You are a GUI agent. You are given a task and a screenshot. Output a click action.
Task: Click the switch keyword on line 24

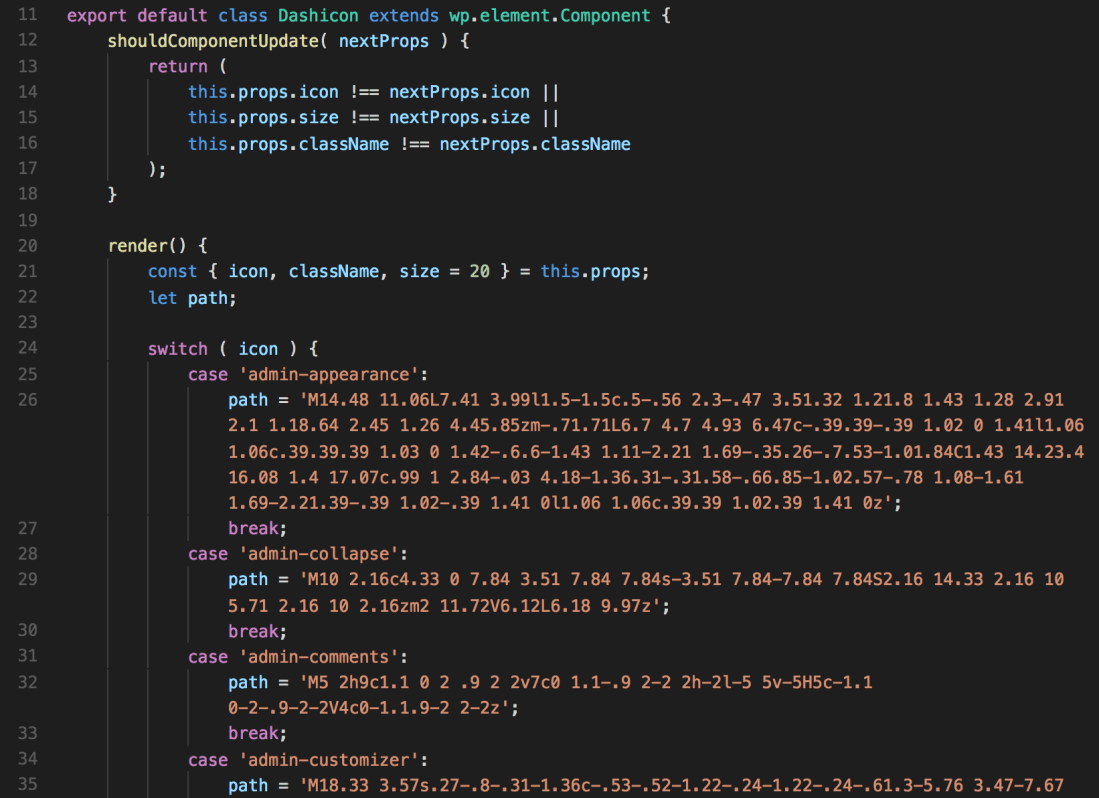(178, 348)
